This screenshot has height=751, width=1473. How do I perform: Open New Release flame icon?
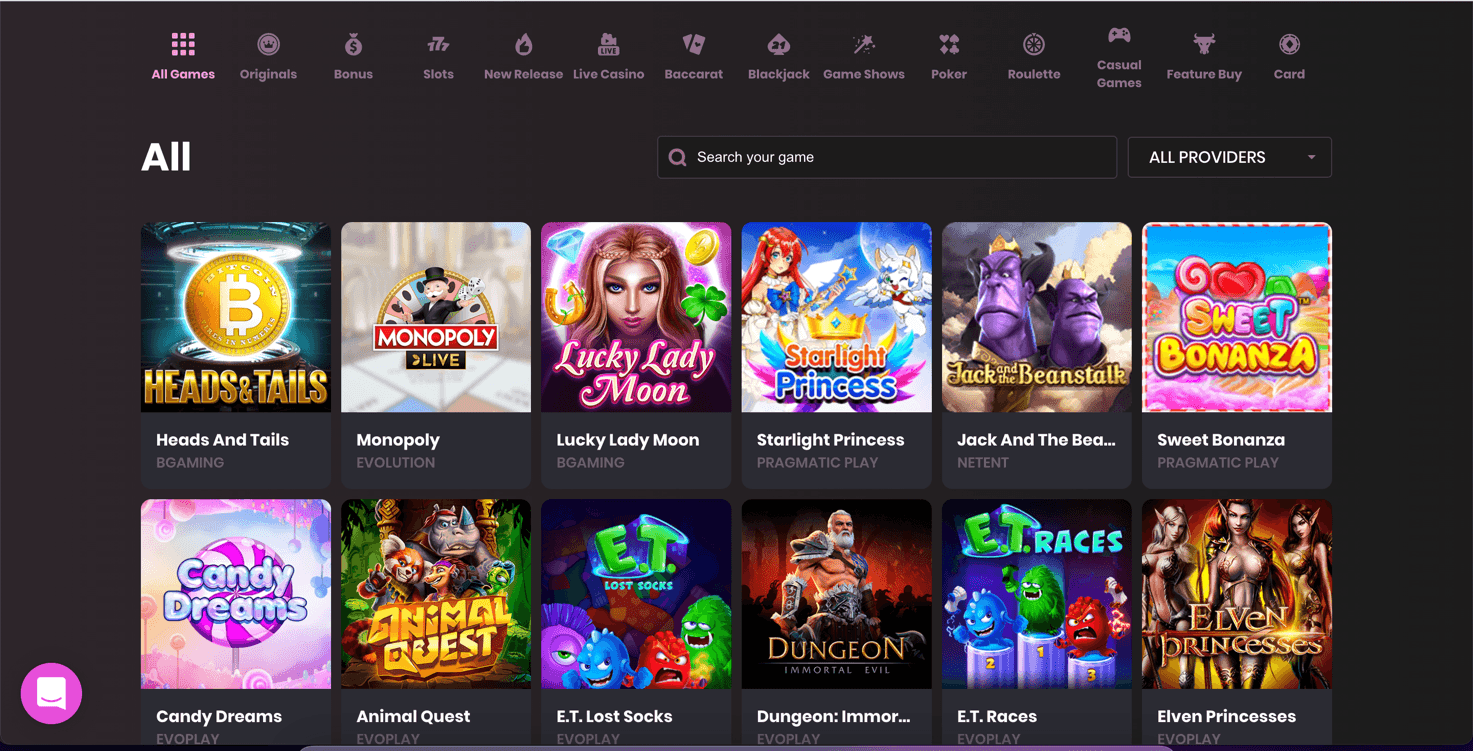(x=523, y=44)
